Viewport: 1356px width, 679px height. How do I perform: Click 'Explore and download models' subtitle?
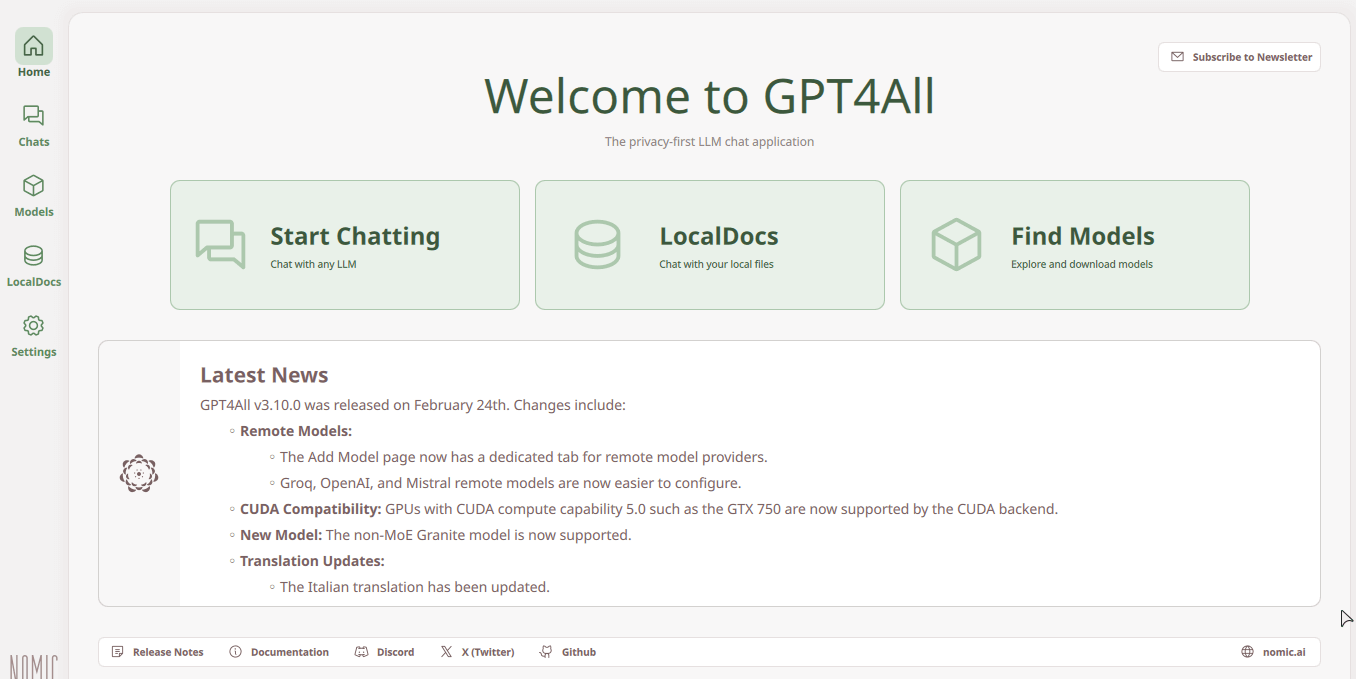[x=1082, y=265]
